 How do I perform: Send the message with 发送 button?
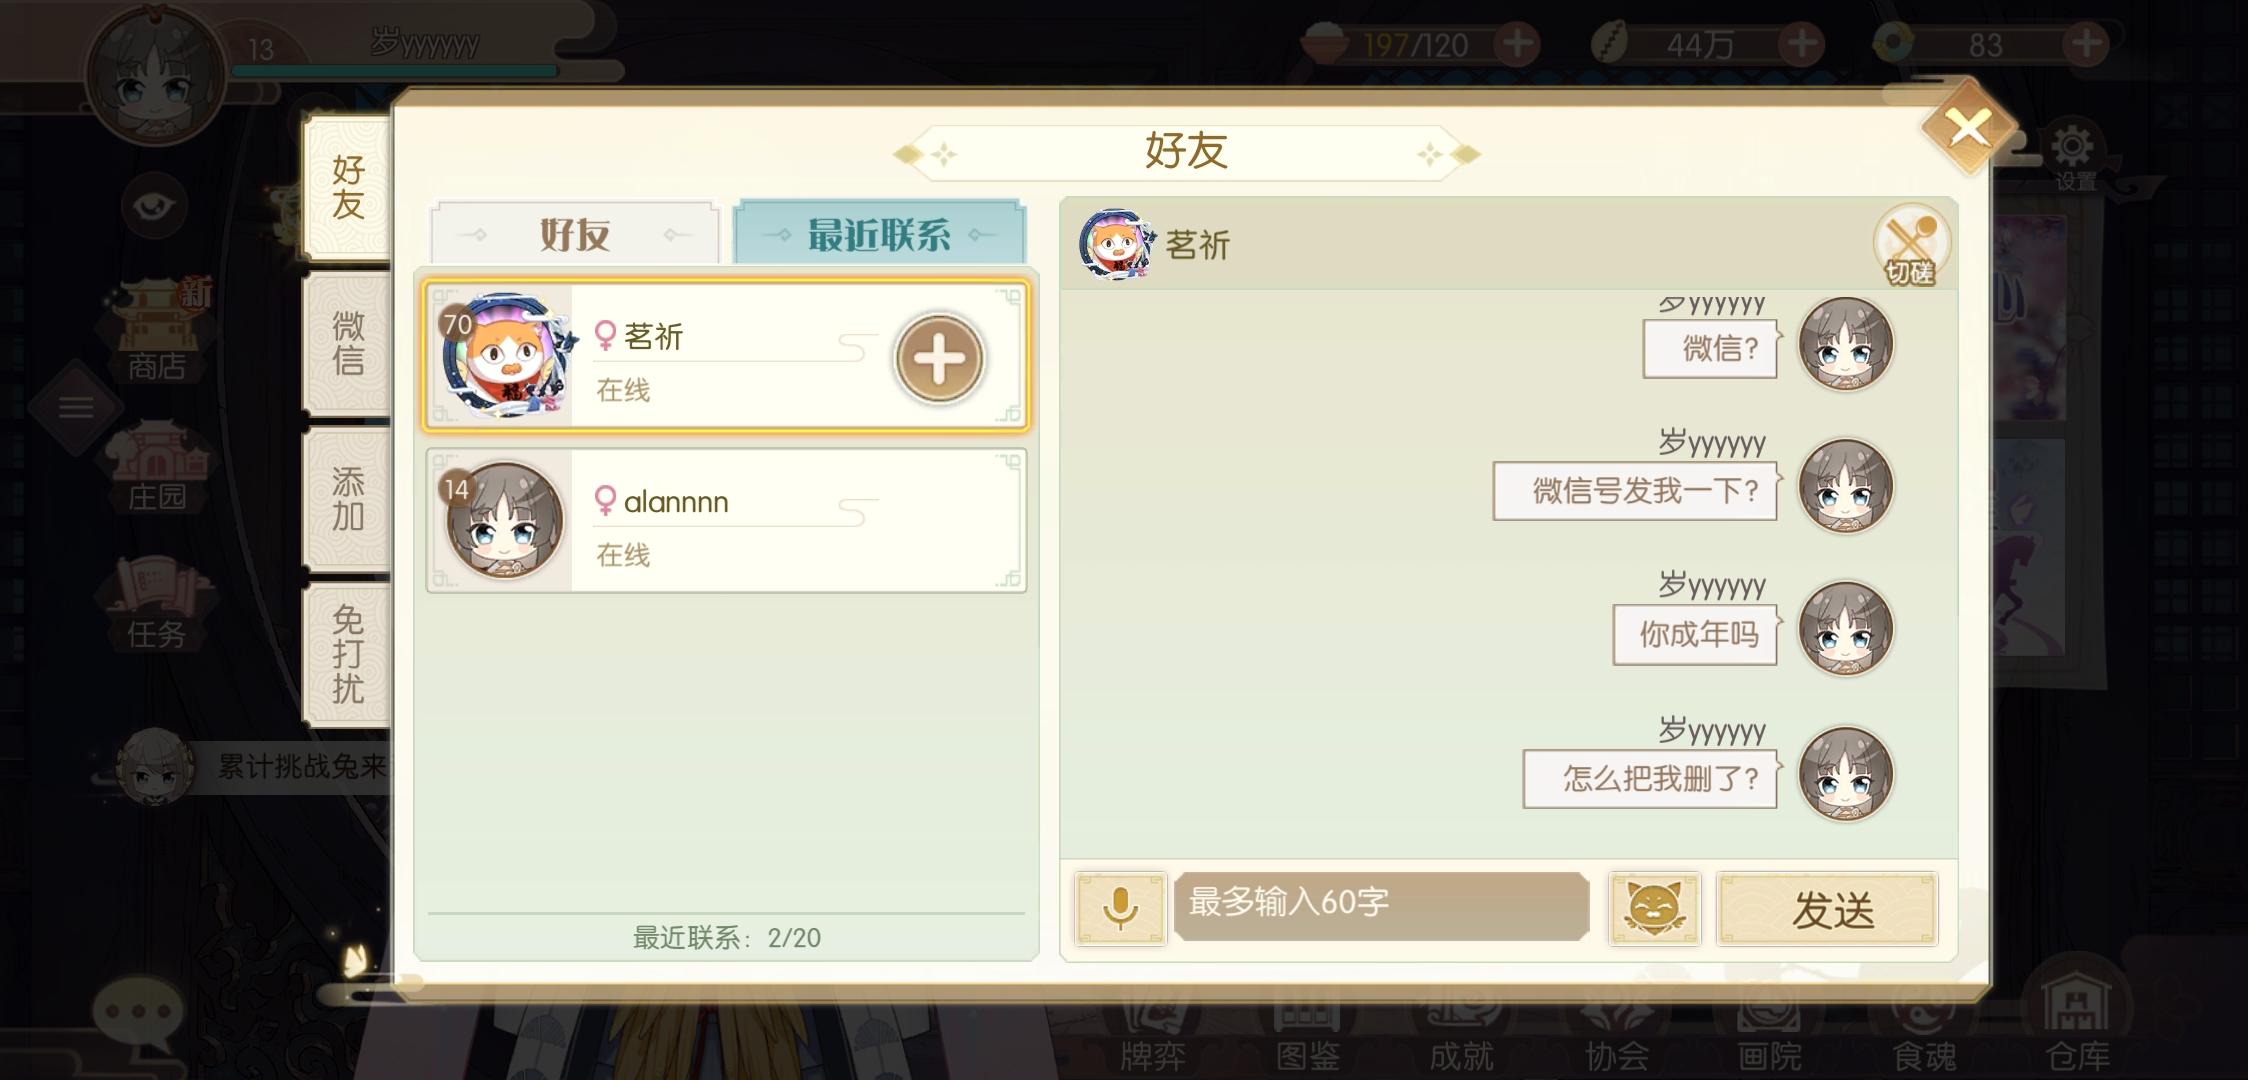pyautogui.click(x=1827, y=909)
